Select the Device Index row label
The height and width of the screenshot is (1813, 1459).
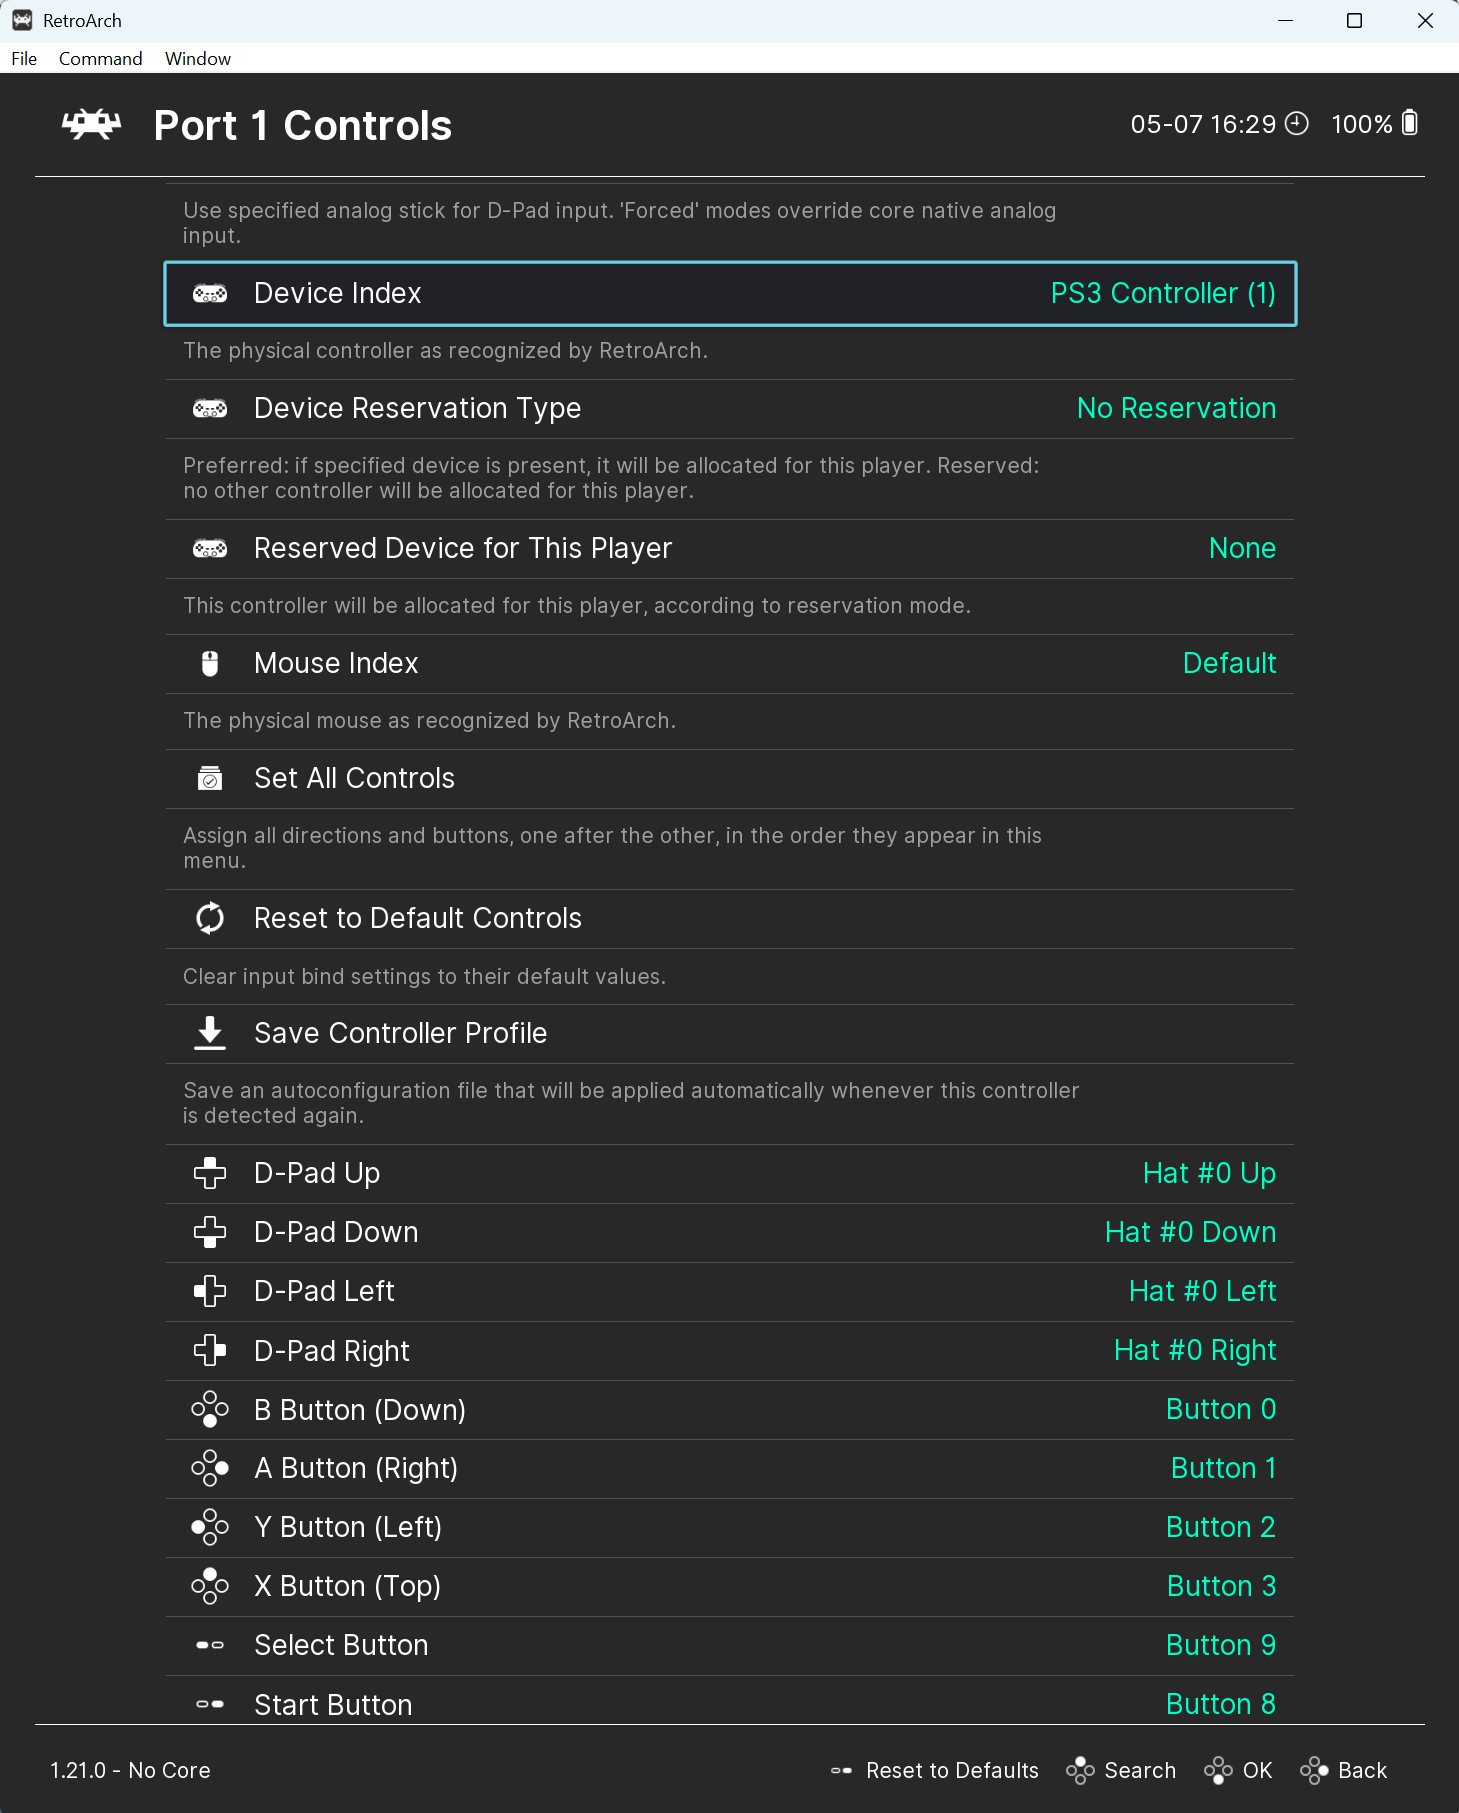point(337,293)
